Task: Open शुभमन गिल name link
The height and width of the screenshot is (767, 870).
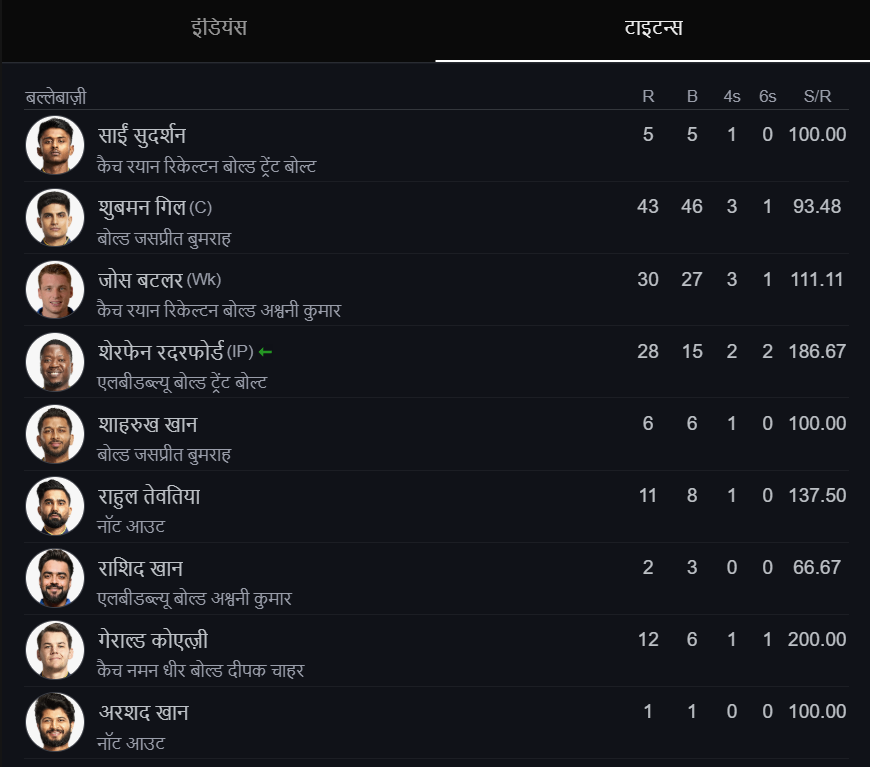Action: pos(141,207)
